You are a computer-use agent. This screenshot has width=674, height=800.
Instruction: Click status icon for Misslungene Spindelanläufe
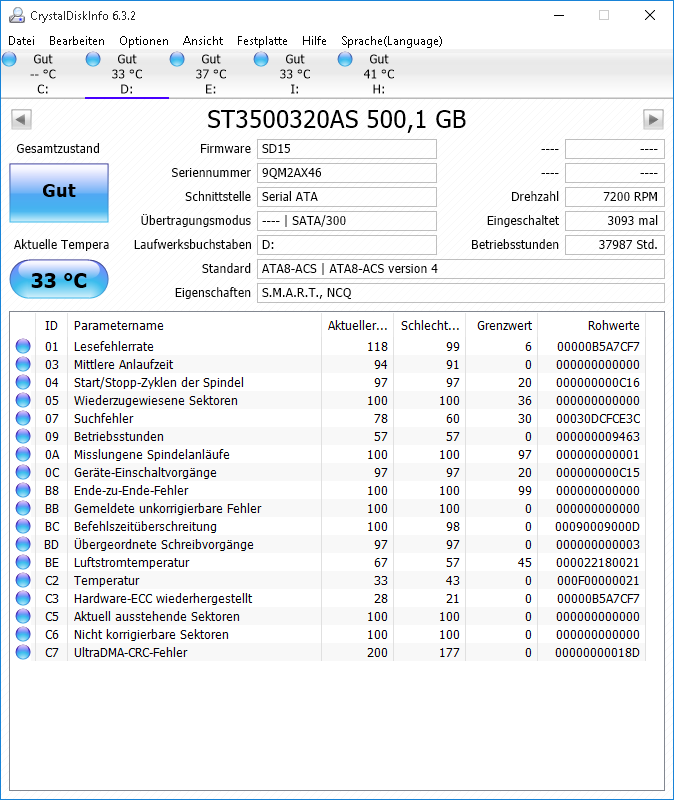(x=23, y=454)
